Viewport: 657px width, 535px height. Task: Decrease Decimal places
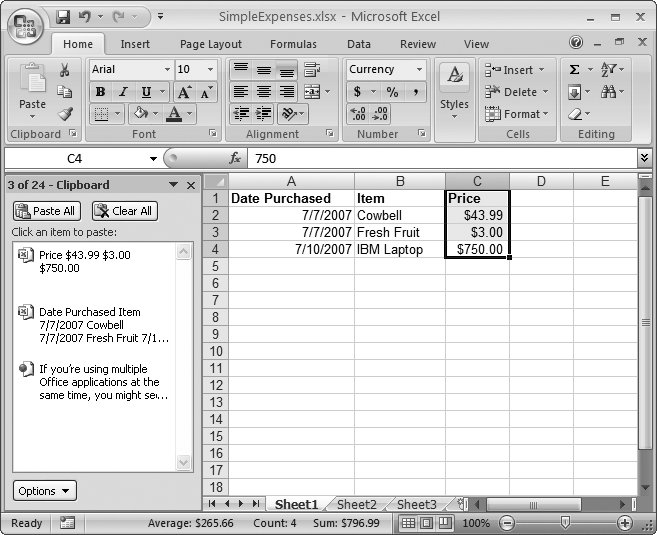point(380,114)
